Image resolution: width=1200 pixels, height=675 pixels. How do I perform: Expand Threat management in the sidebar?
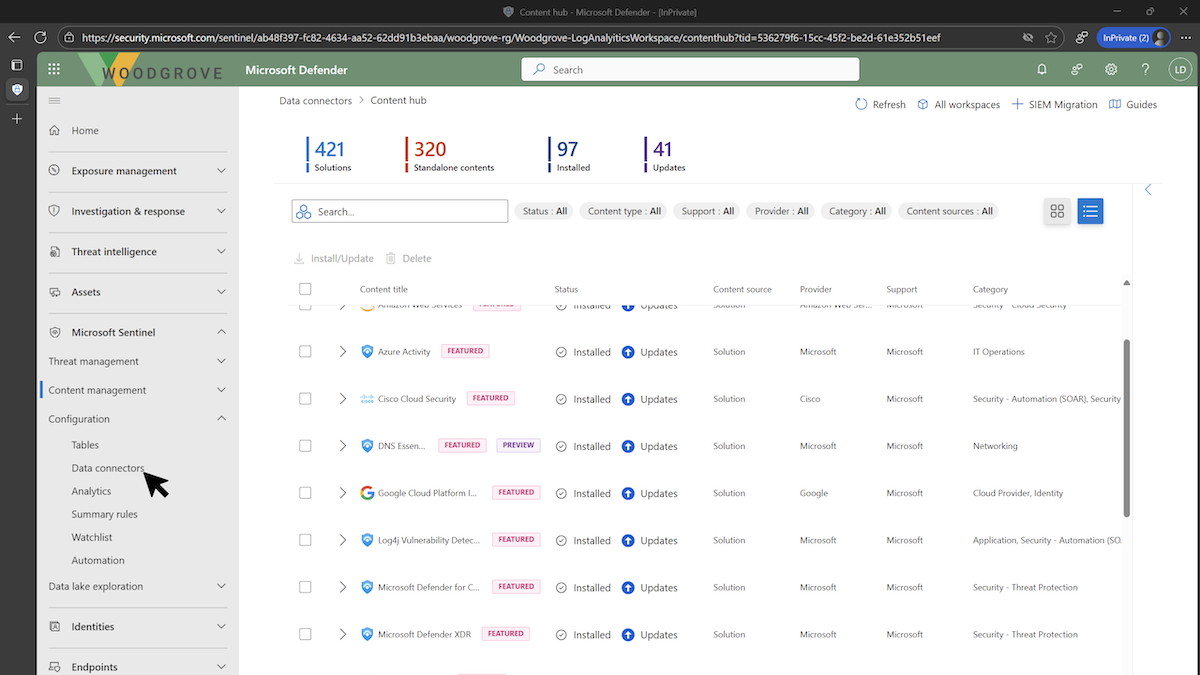pyautogui.click(x=138, y=361)
